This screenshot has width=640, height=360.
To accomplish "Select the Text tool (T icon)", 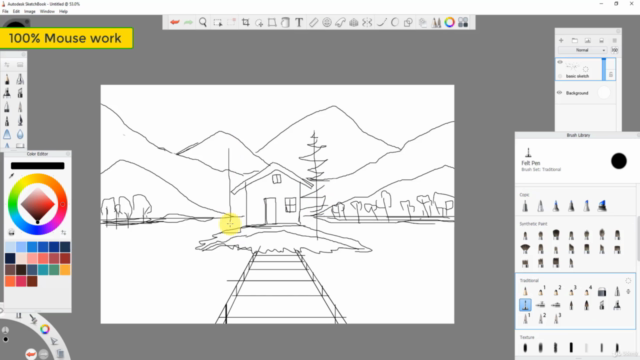I will [299, 22].
